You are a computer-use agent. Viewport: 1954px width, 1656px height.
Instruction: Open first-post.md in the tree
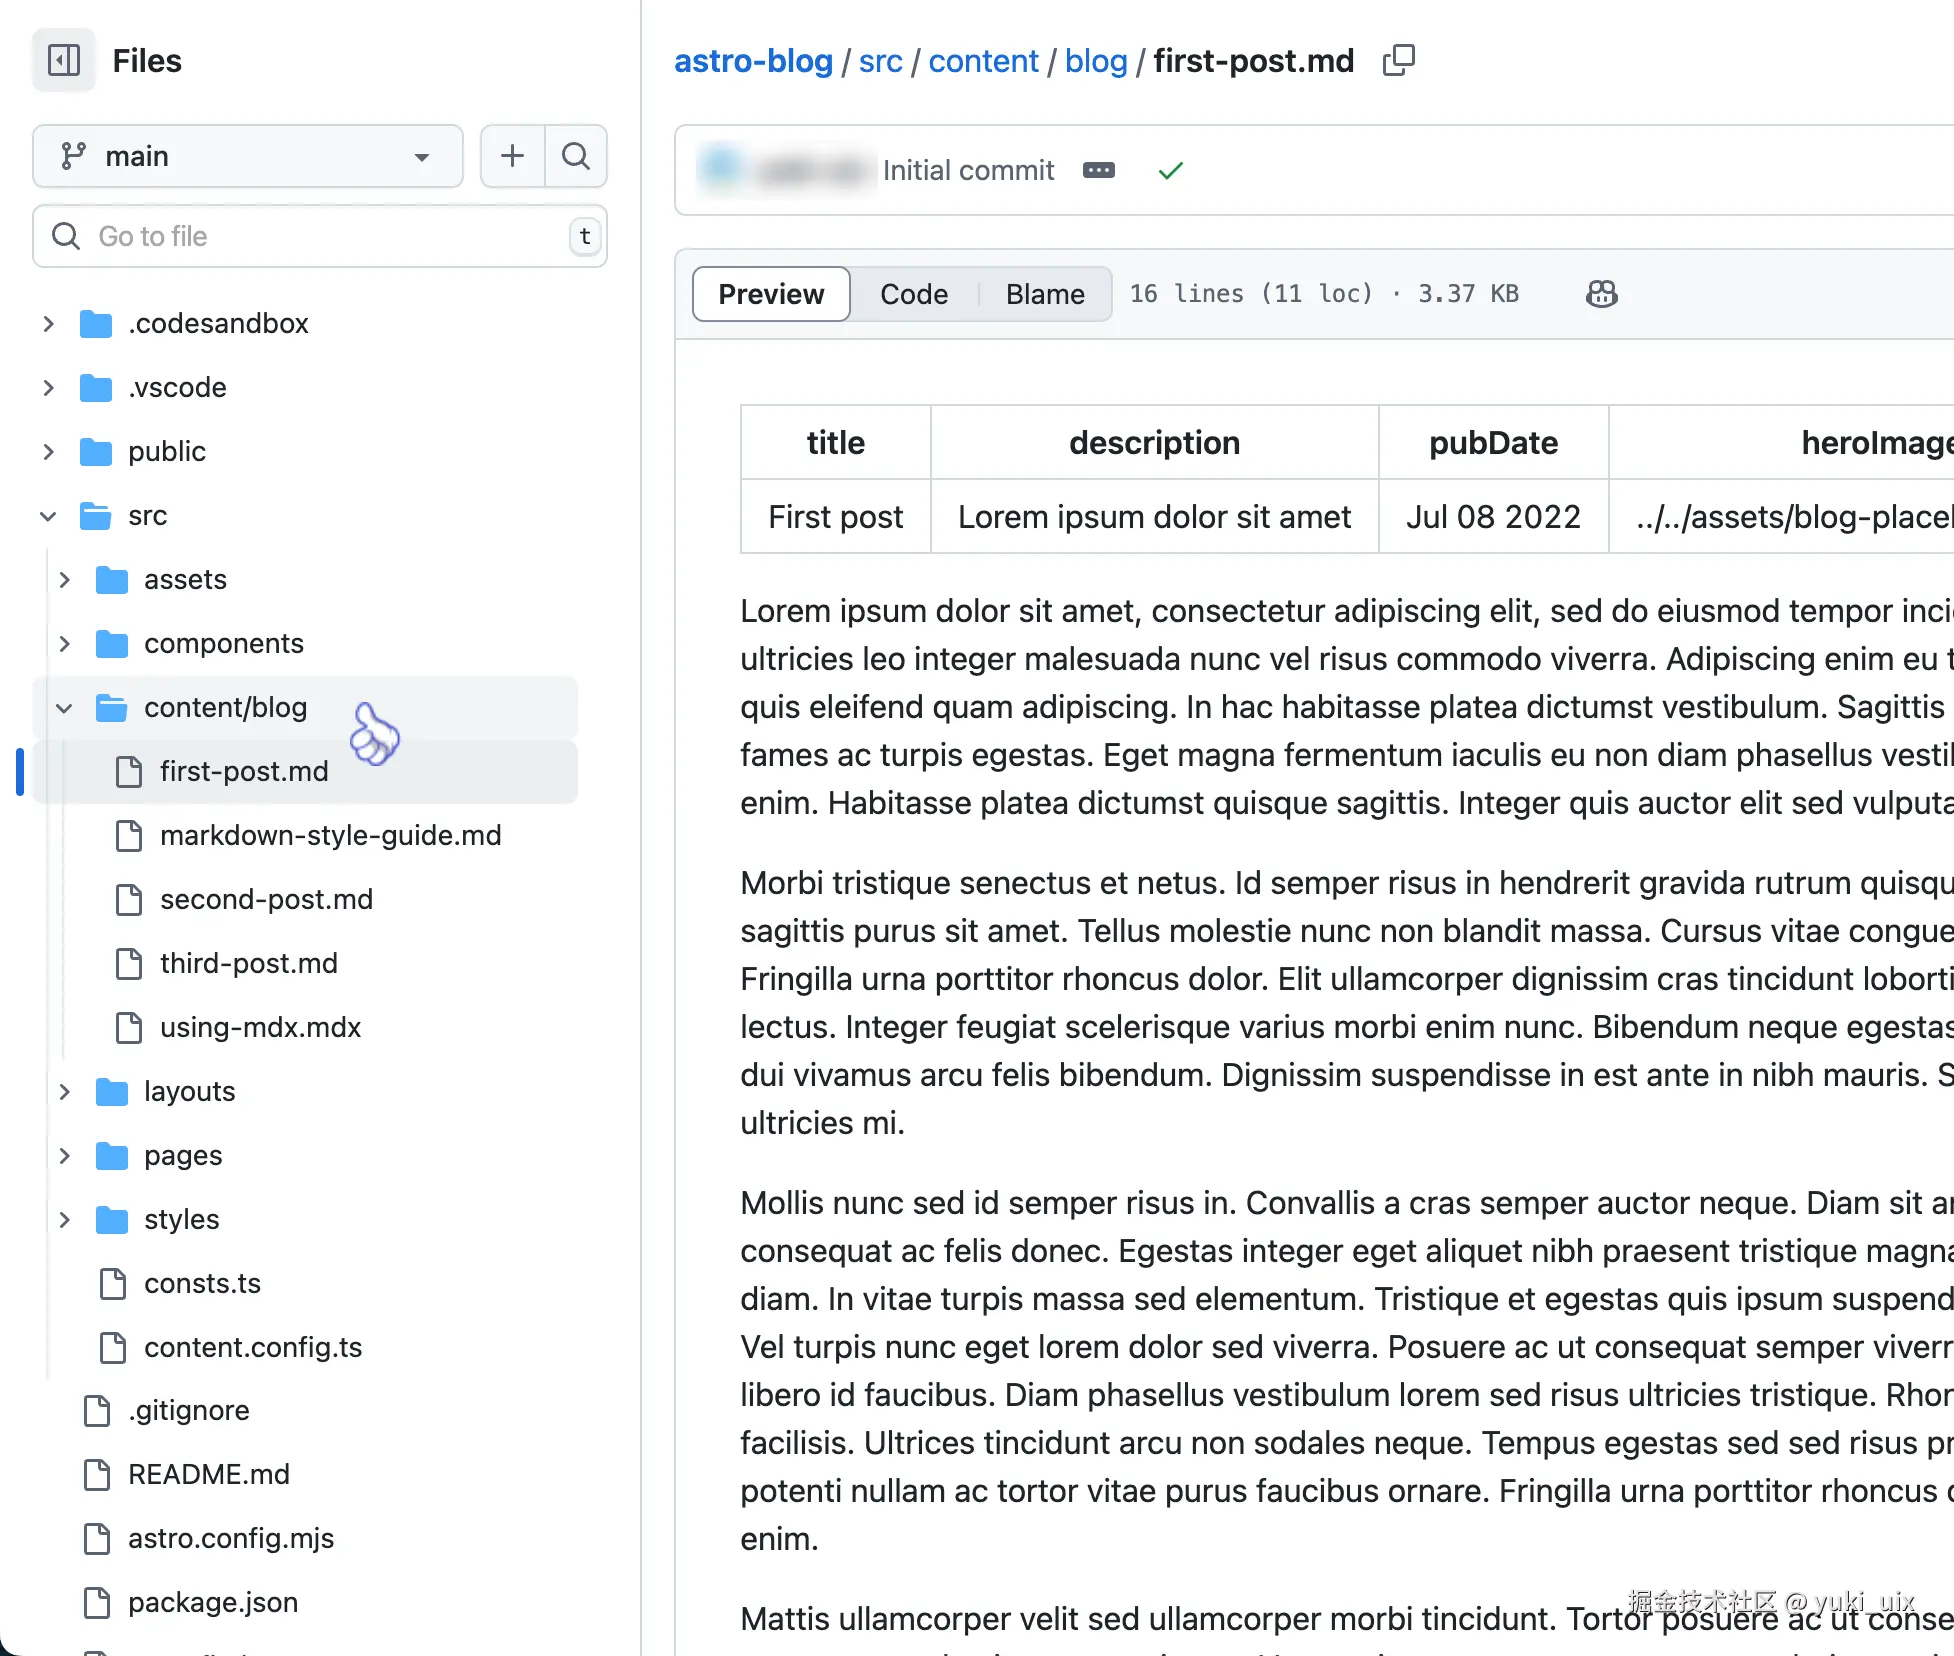coord(244,772)
